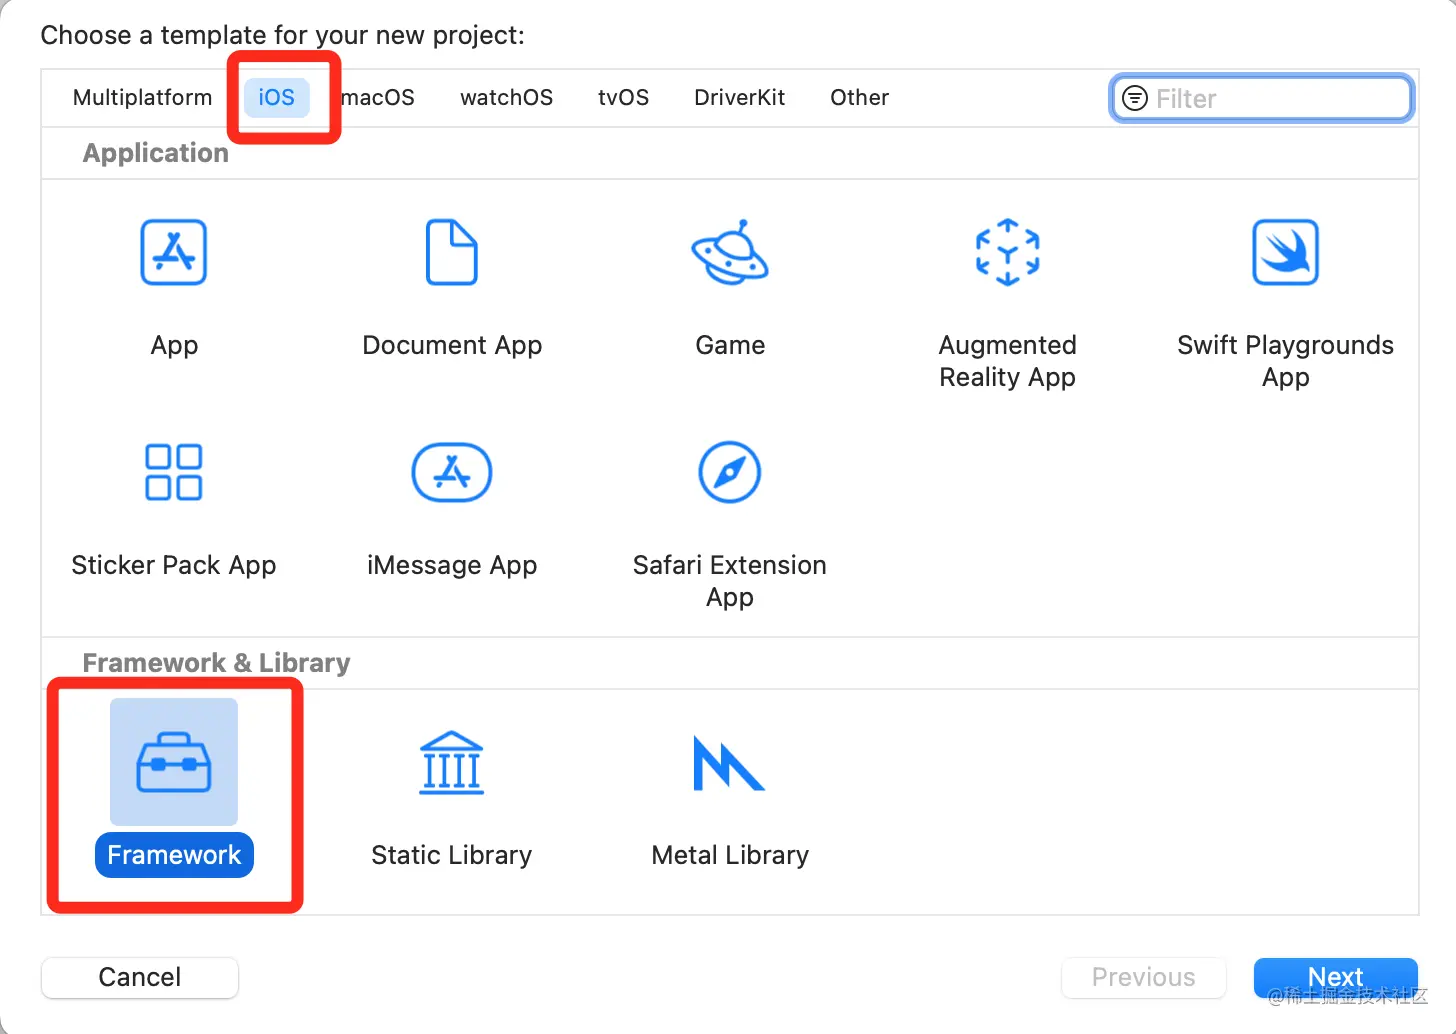The height and width of the screenshot is (1034, 1456).
Task: Switch to the Other tab
Action: [860, 98]
